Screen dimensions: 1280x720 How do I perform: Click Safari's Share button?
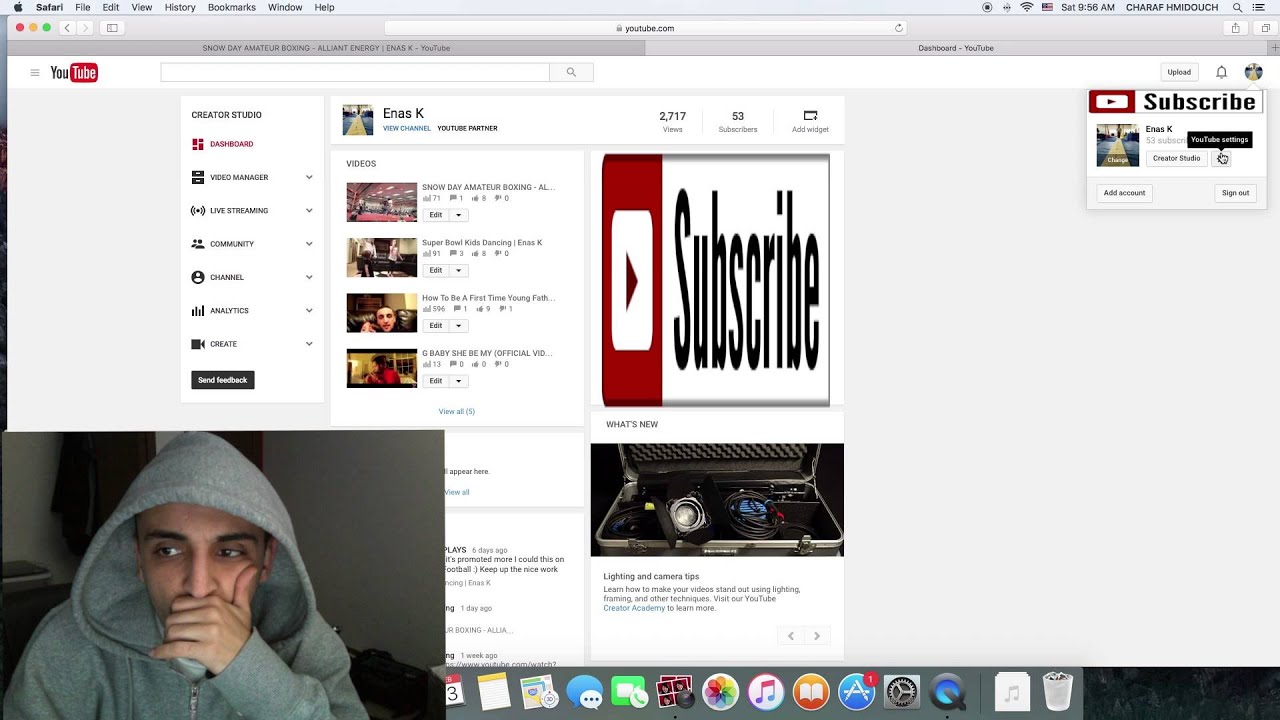tap(1236, 28)
